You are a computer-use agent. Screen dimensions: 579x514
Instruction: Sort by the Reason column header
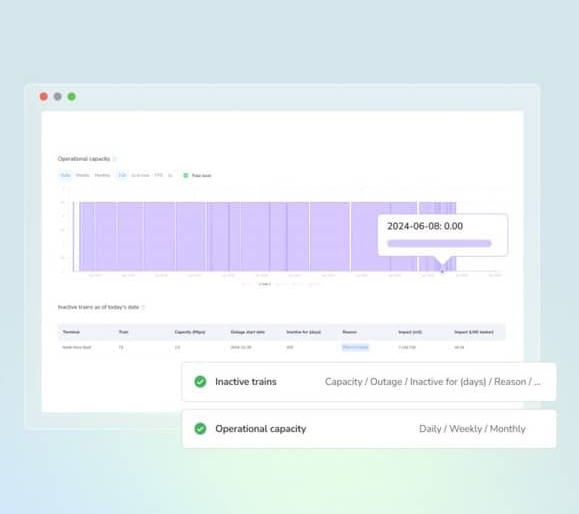pyautogui.click(x=349, y=332)
